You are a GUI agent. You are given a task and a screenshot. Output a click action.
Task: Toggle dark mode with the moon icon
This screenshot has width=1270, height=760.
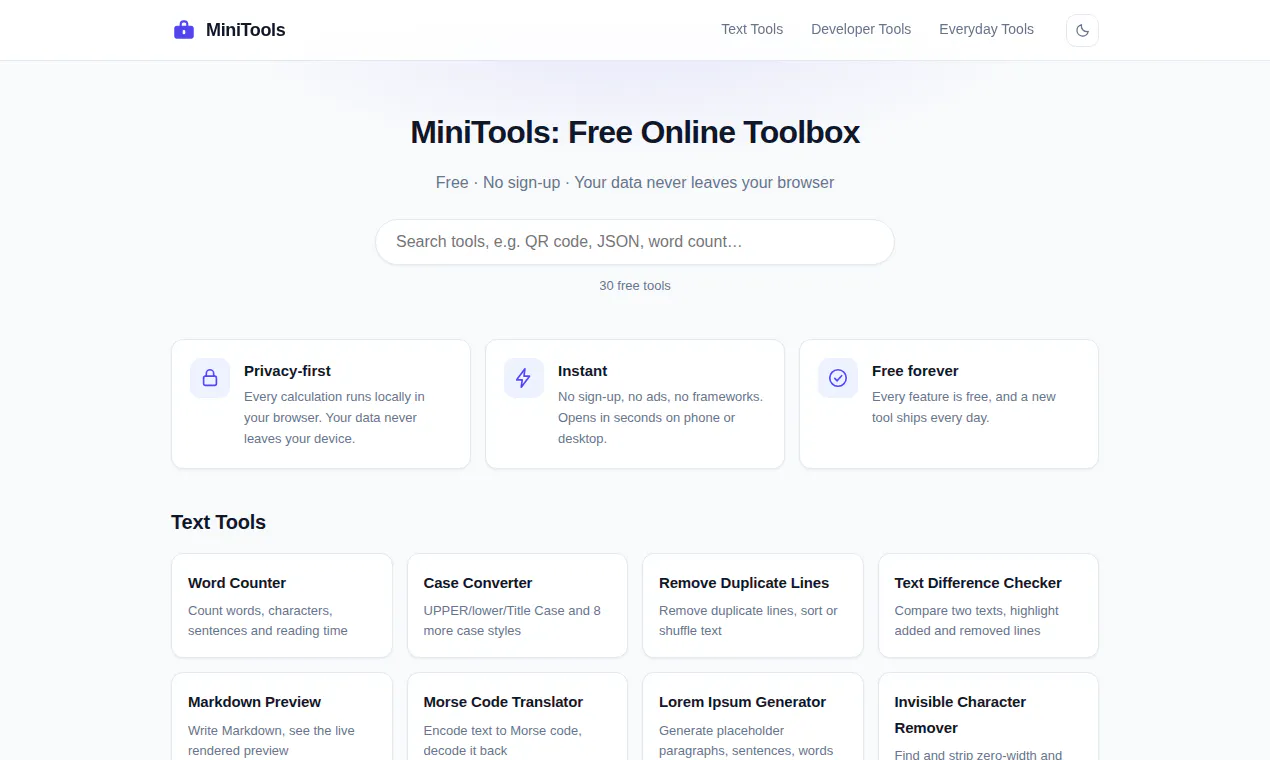click(x=1082, y=30)
